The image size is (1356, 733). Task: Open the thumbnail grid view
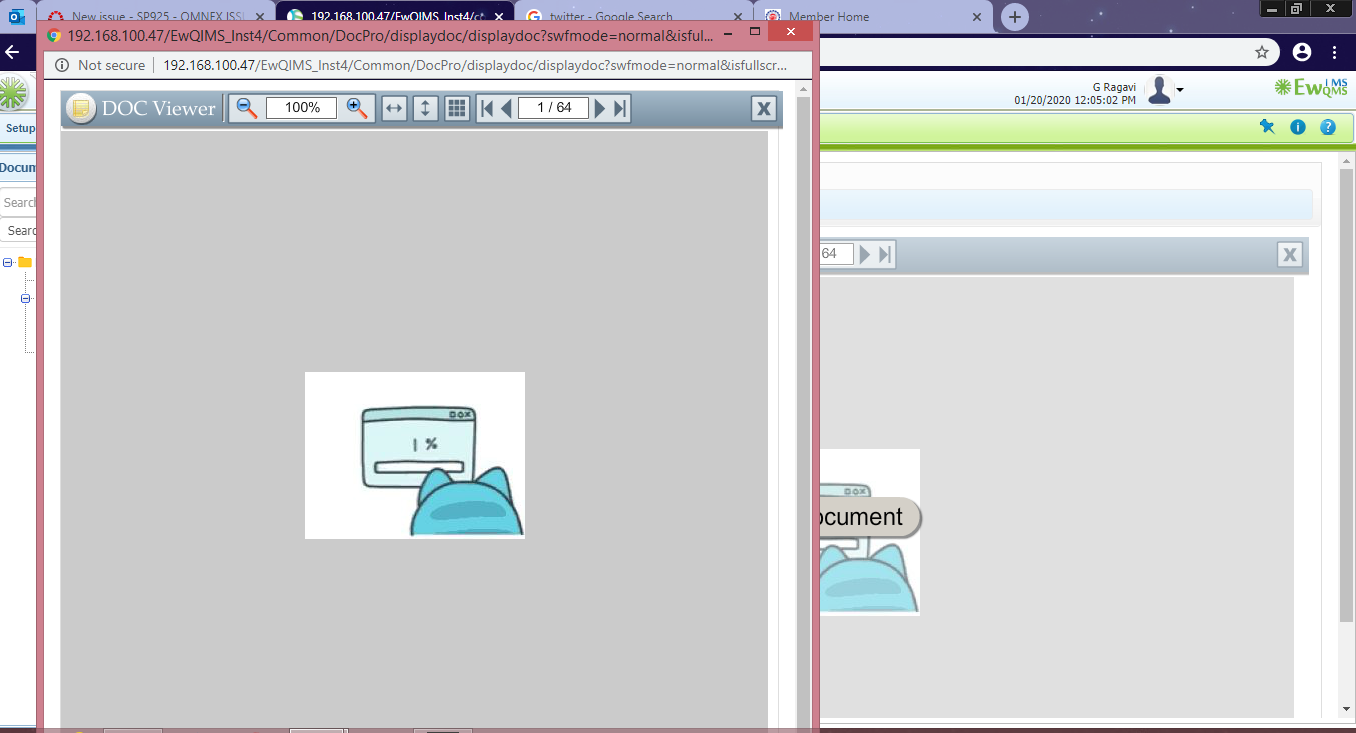(x=457, y=108)
